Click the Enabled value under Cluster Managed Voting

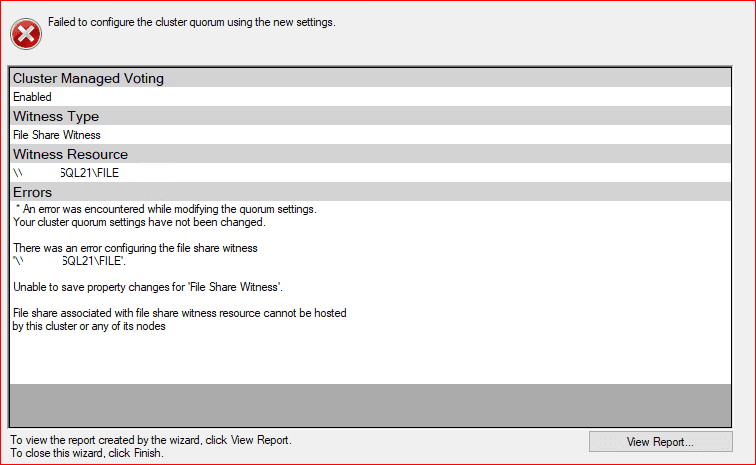click(32, 97)
